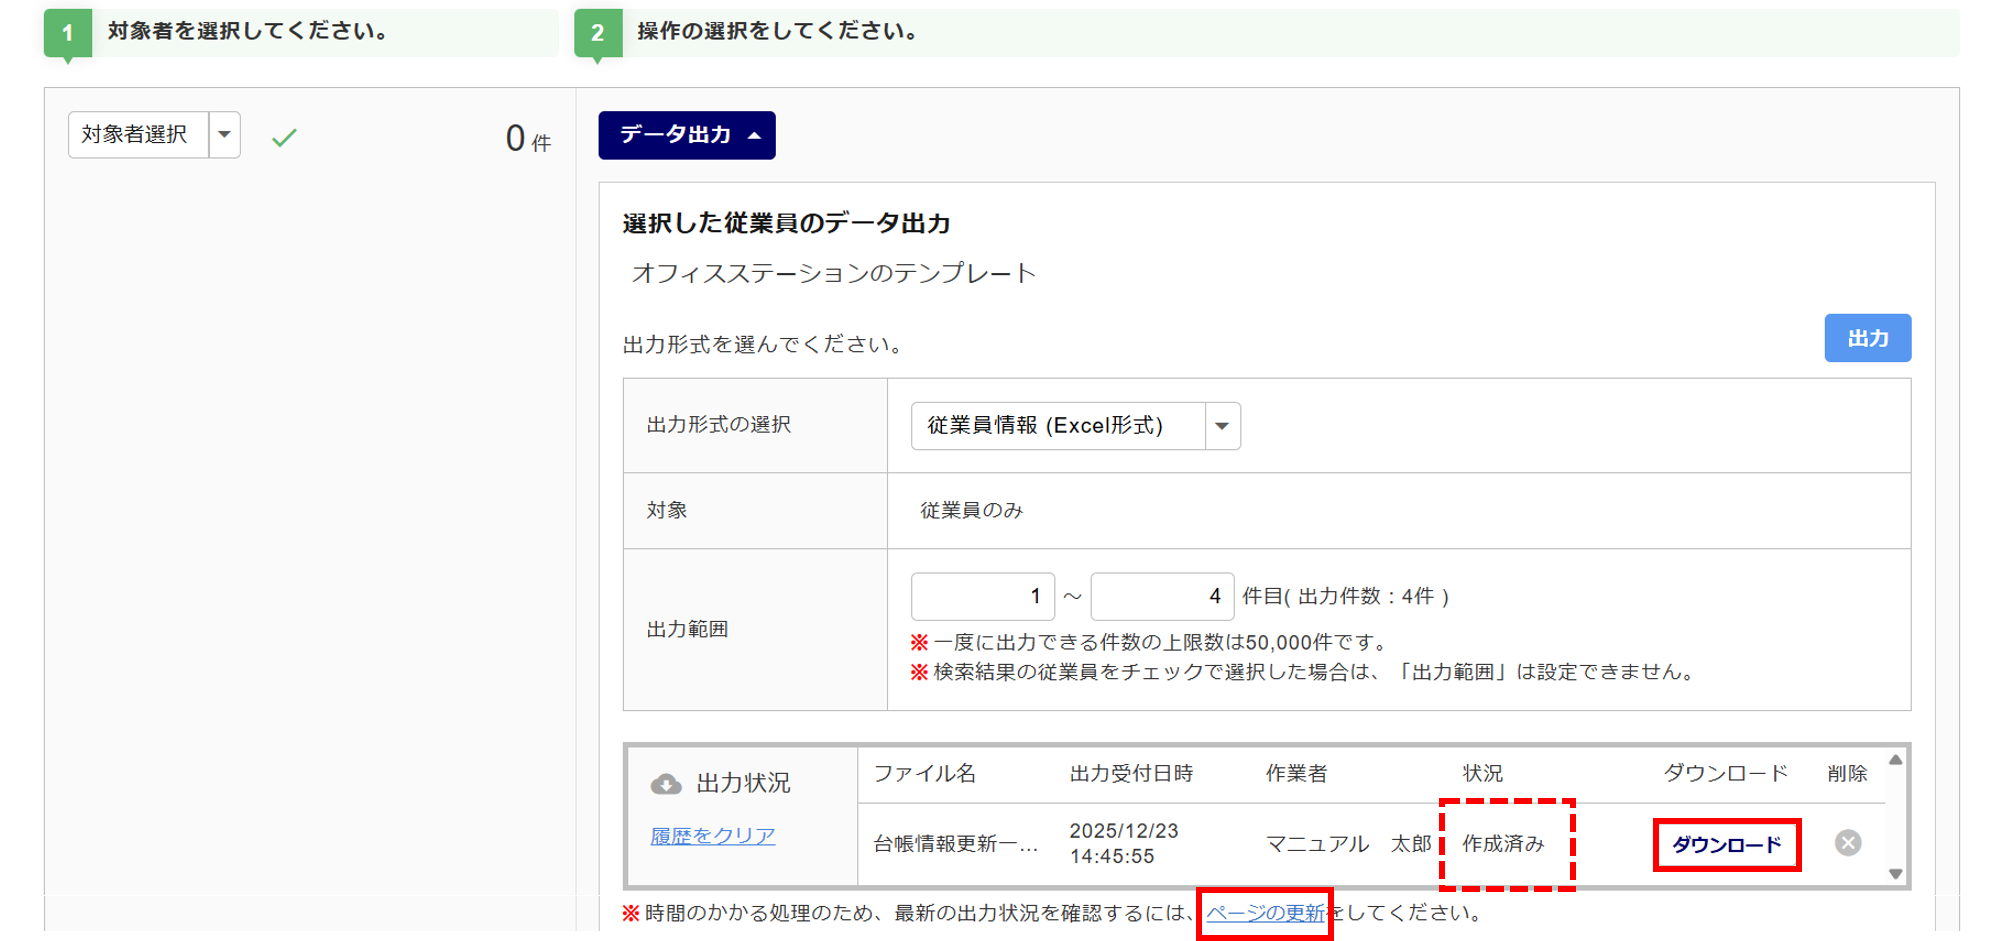This screenshot has height=941, width=2002.
Task: Delete the 台帳情報更新 output entry
Action: pyautogui.click(x=1848, y=843)
